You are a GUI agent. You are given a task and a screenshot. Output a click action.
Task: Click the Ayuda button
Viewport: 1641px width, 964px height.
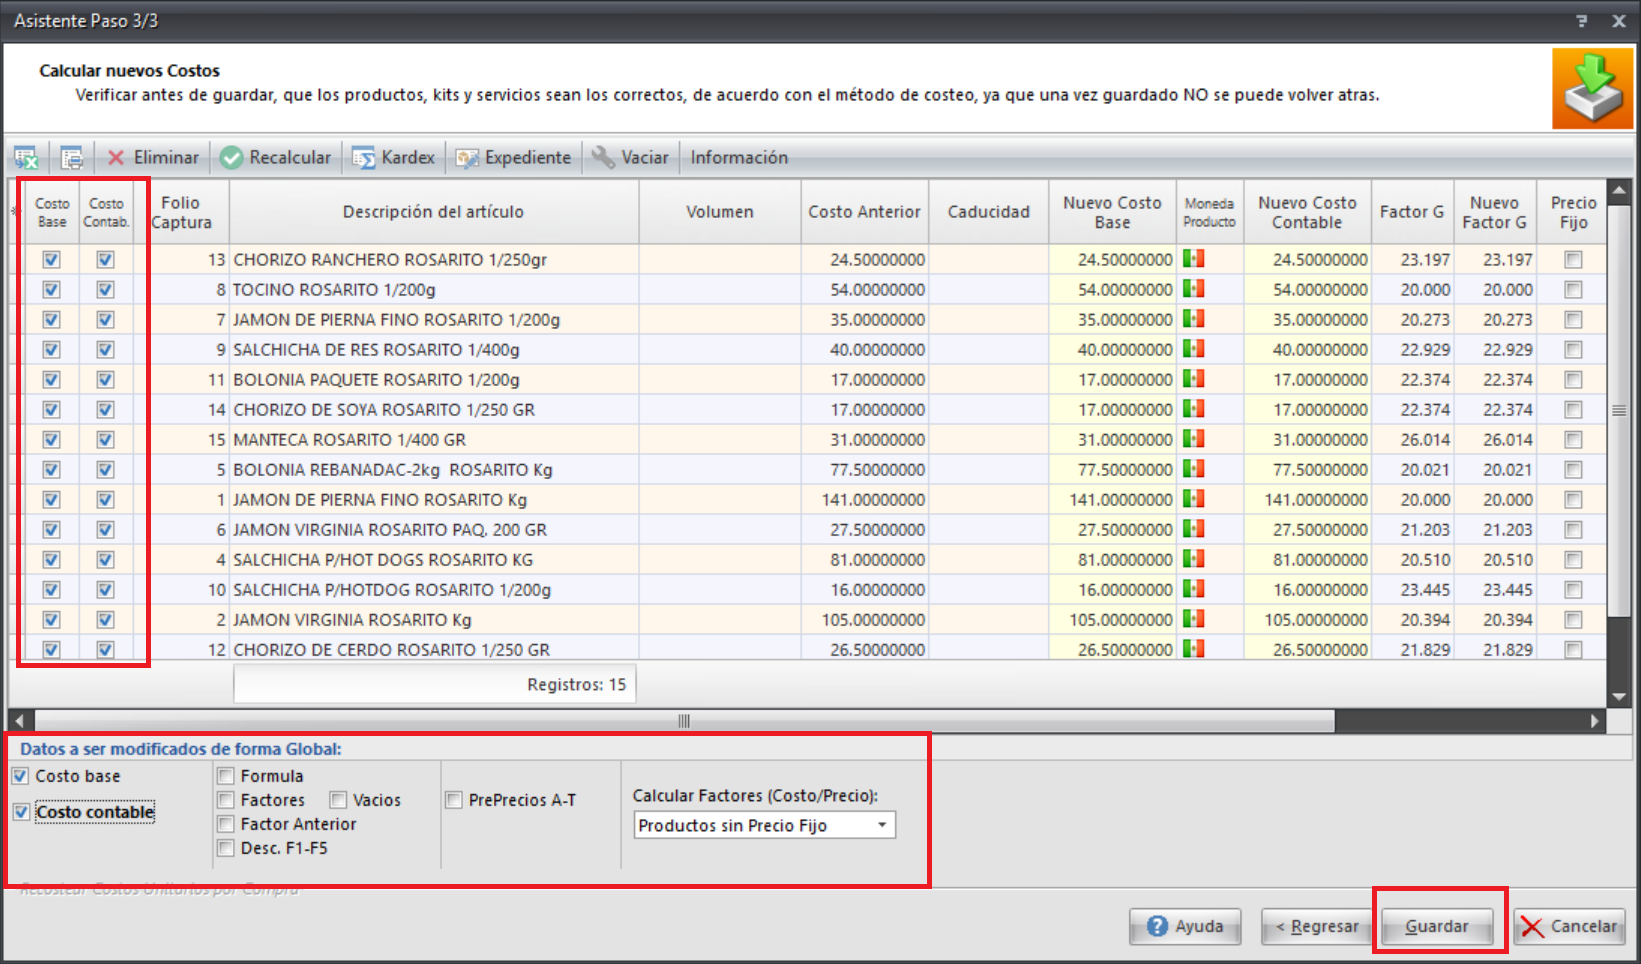[1185, 926]
